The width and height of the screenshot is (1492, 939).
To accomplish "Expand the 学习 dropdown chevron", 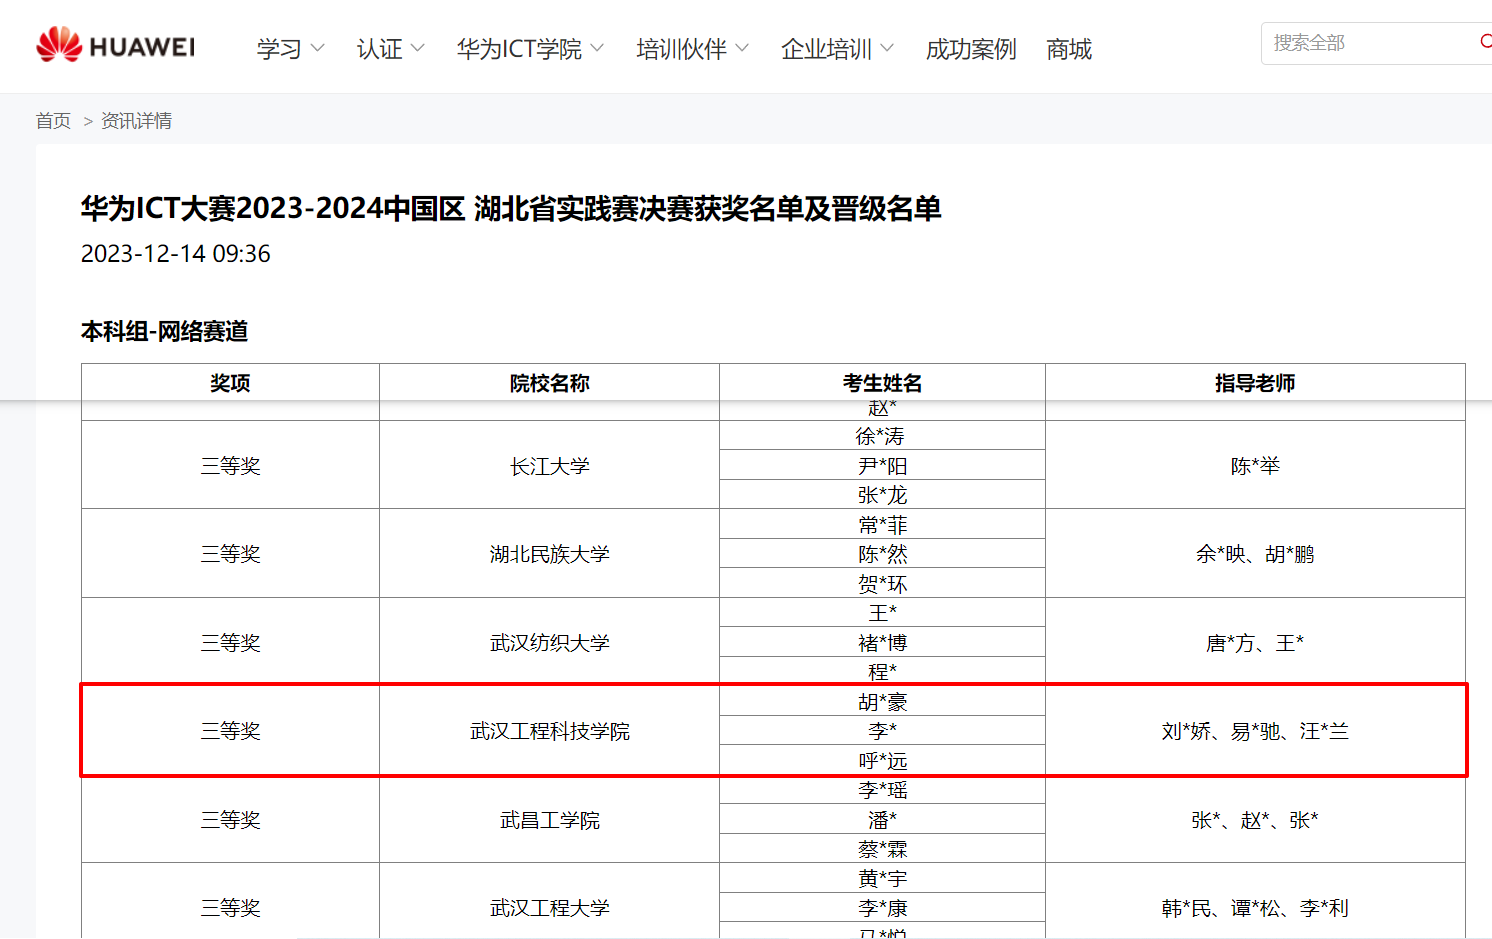I will [318, 48].
